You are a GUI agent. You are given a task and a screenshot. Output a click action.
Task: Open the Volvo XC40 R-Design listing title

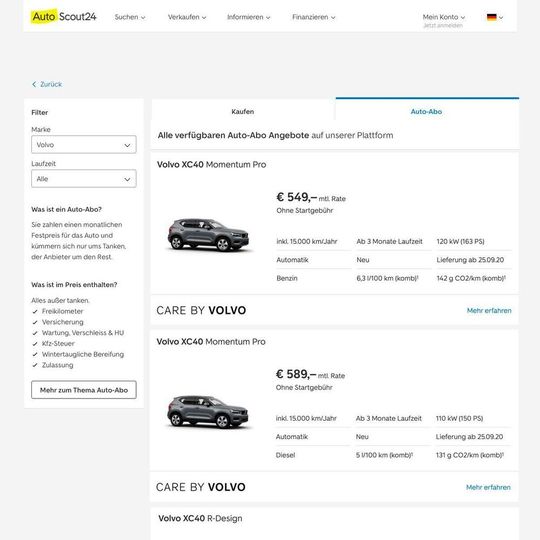pos(200,518)
